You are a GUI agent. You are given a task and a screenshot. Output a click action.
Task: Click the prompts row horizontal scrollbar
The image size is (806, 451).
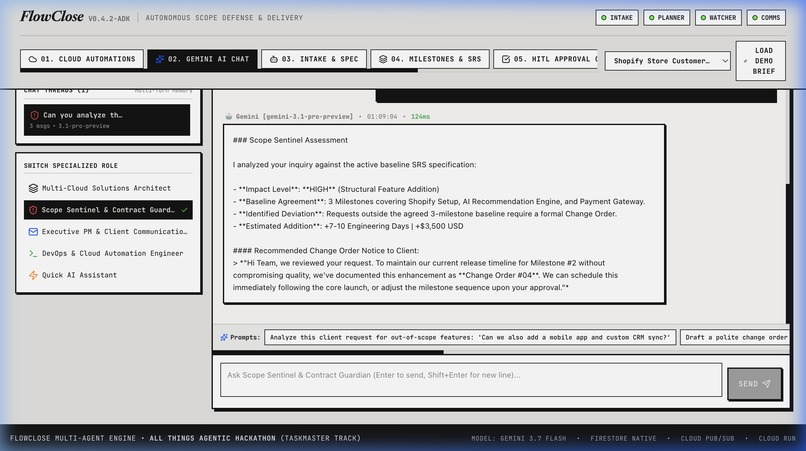[328, 352]
